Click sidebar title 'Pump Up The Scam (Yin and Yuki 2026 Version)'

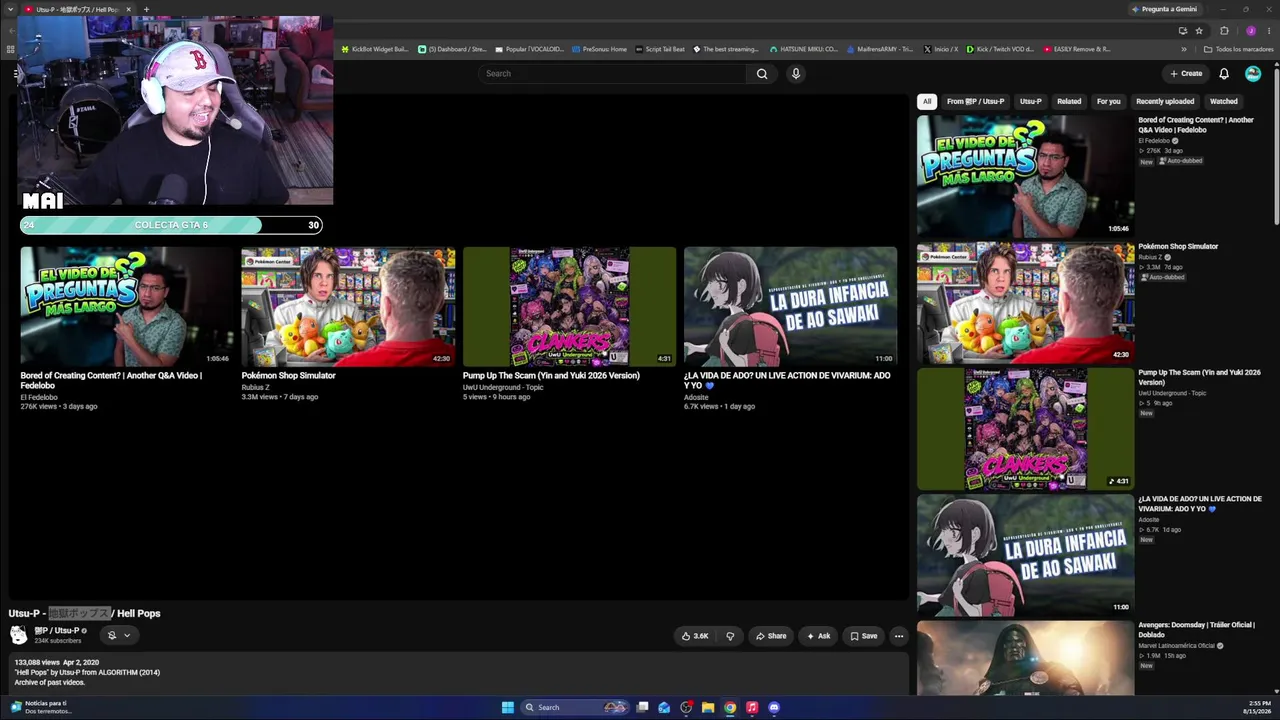(x=1199, y=377)
